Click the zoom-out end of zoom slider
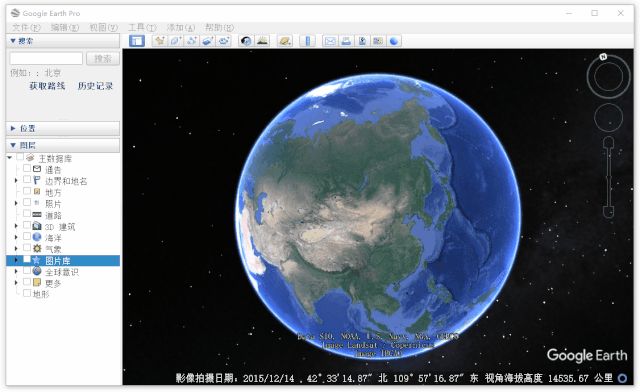The width and height of the screenshot is (640, 392). 608,212
